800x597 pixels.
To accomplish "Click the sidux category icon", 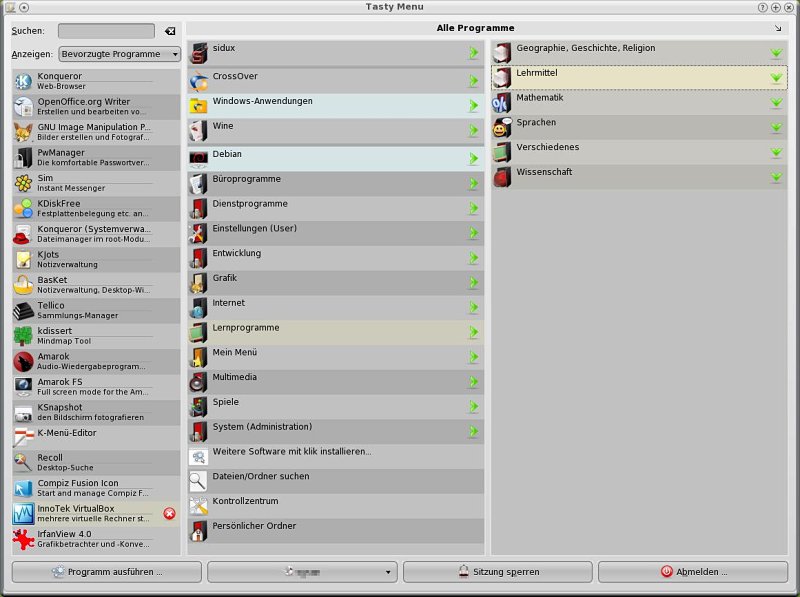I will (x=198, y=53).
